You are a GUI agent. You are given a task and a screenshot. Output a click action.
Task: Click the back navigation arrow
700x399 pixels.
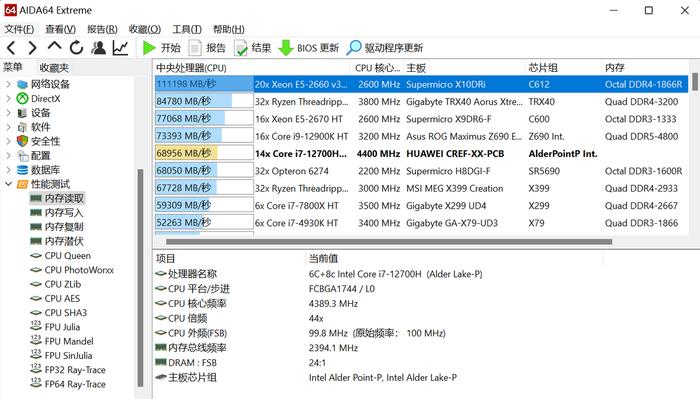pyautogui.click(x=12, y=47)
